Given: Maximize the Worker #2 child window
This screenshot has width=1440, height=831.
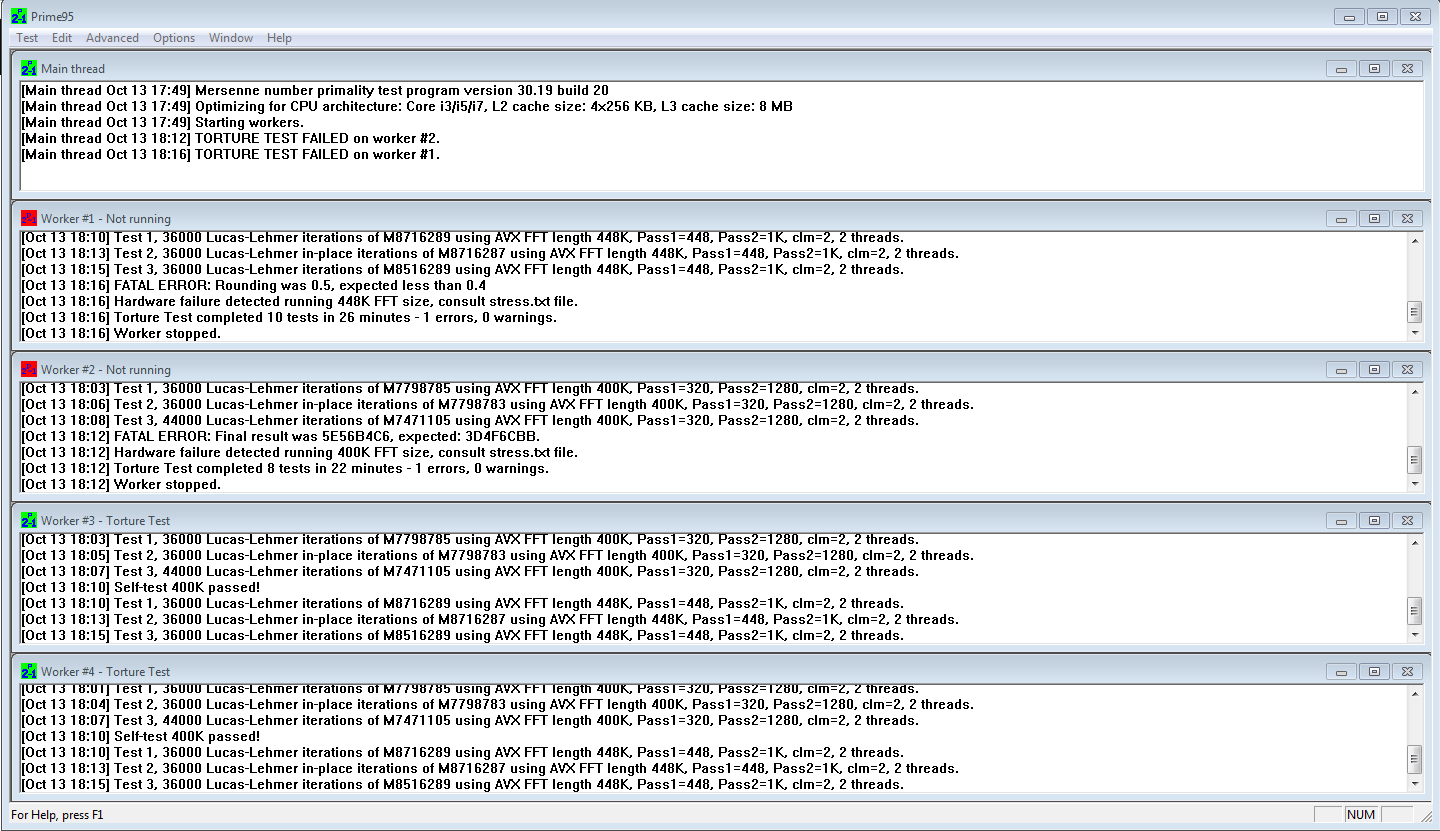Looking at the screenshot, I should point(1375,370).
